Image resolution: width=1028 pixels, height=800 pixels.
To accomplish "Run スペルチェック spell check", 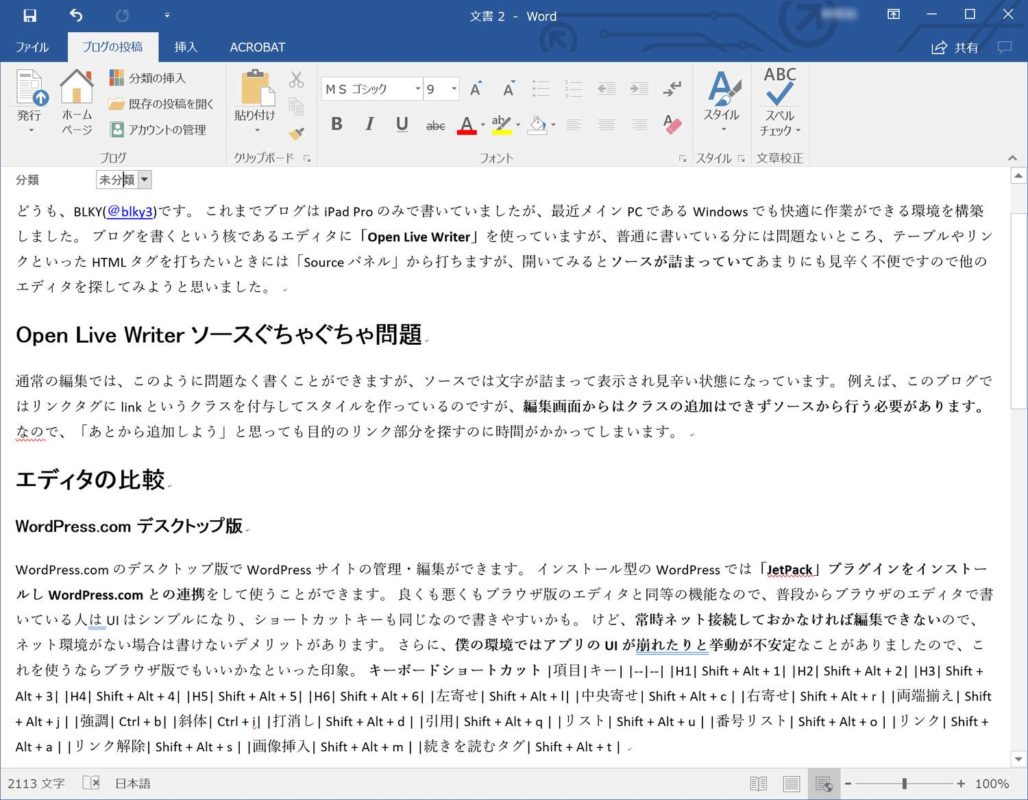I will 780,102.
